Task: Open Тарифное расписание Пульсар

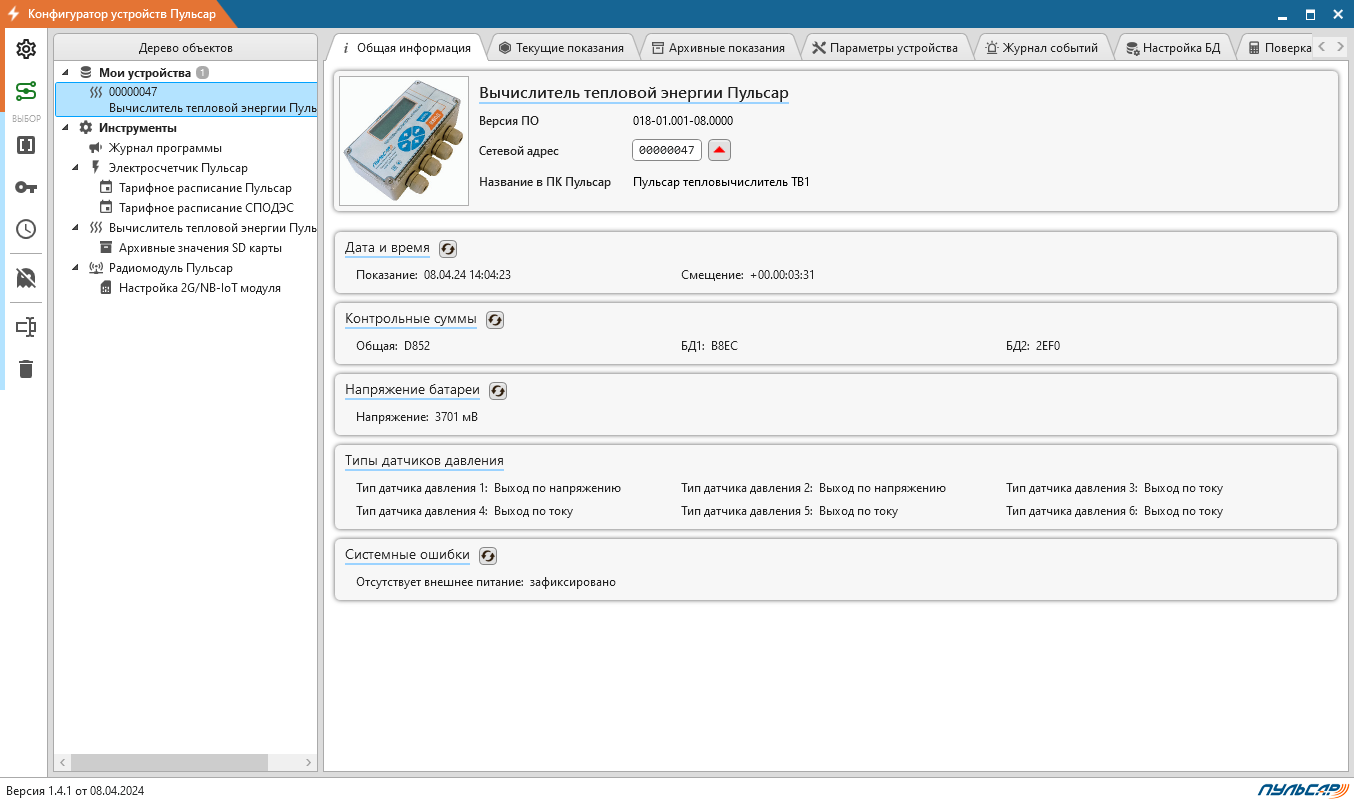Action: (x=205, y=188)
